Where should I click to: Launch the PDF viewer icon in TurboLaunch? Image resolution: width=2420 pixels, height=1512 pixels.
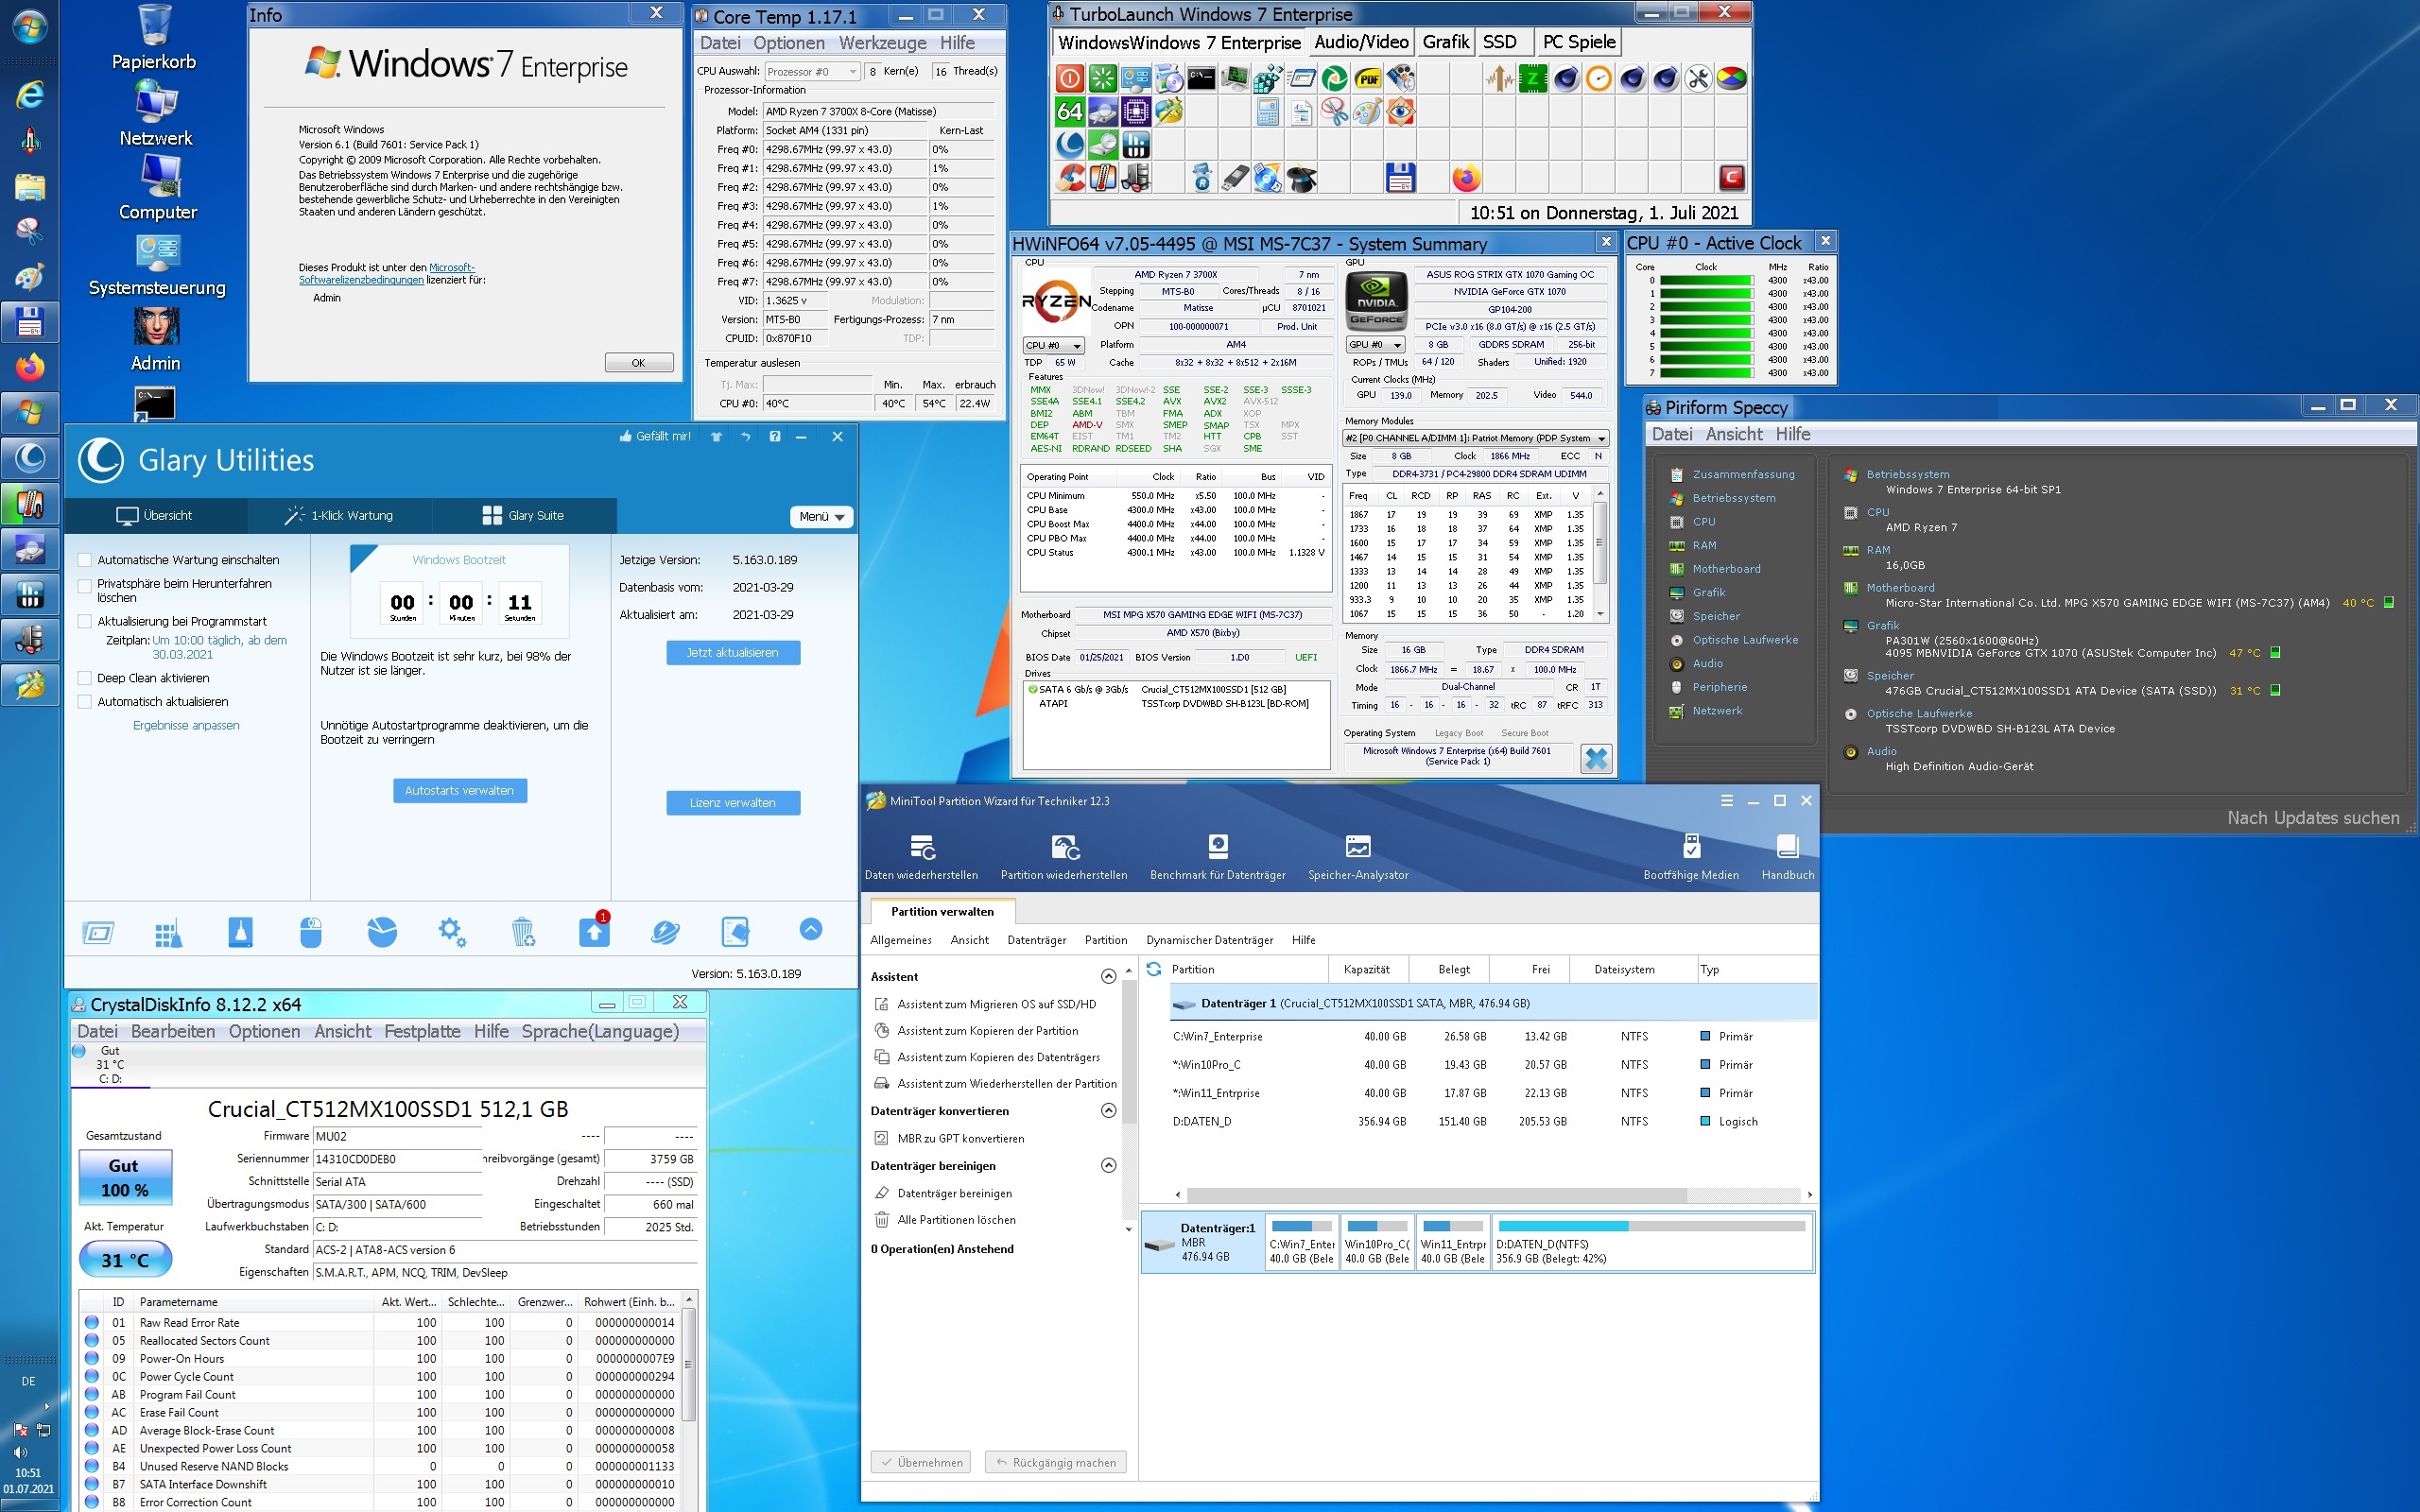[1367, 78]
